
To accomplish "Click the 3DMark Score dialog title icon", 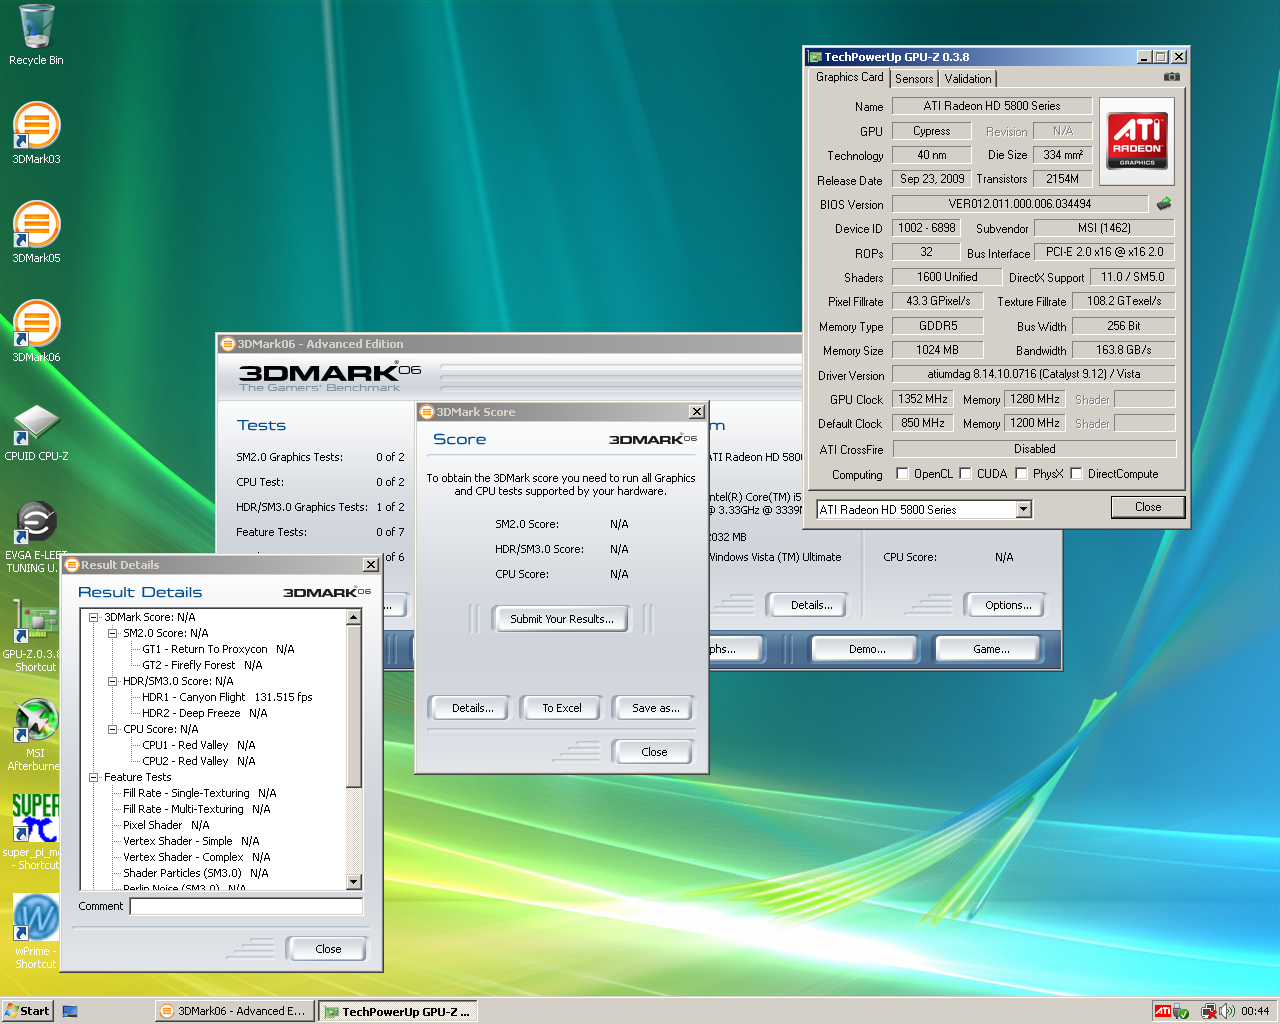I will 427,412.
